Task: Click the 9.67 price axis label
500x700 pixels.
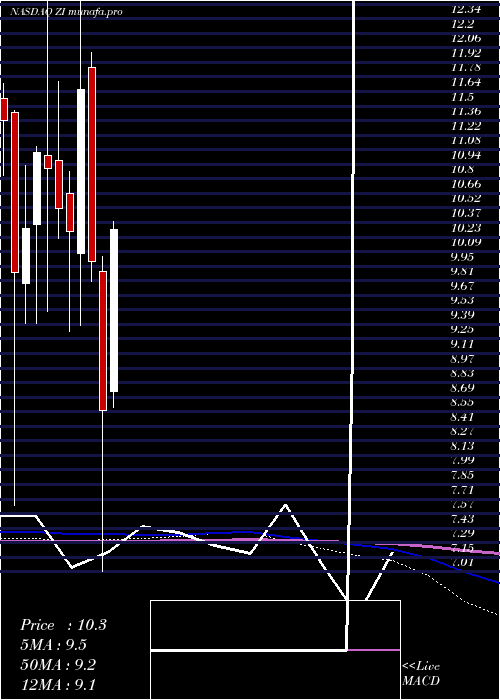Action: pyautogui.click(x=462, y=286)
